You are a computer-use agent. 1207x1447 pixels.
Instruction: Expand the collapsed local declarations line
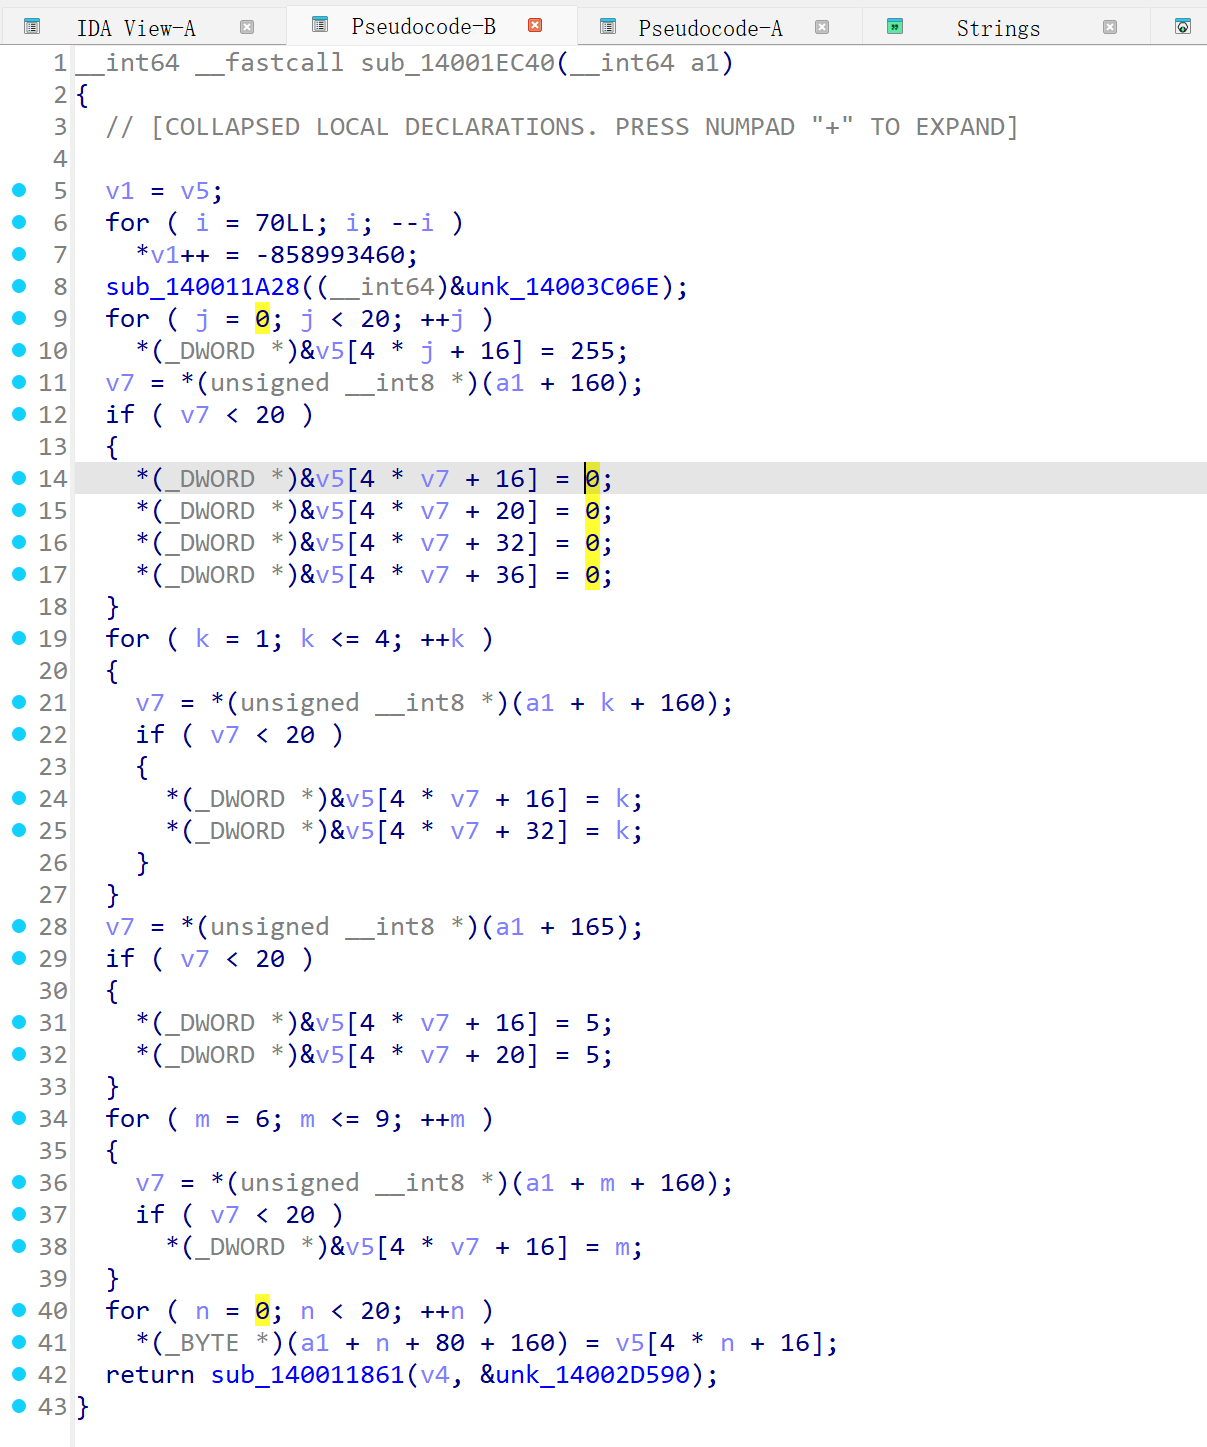561,127
